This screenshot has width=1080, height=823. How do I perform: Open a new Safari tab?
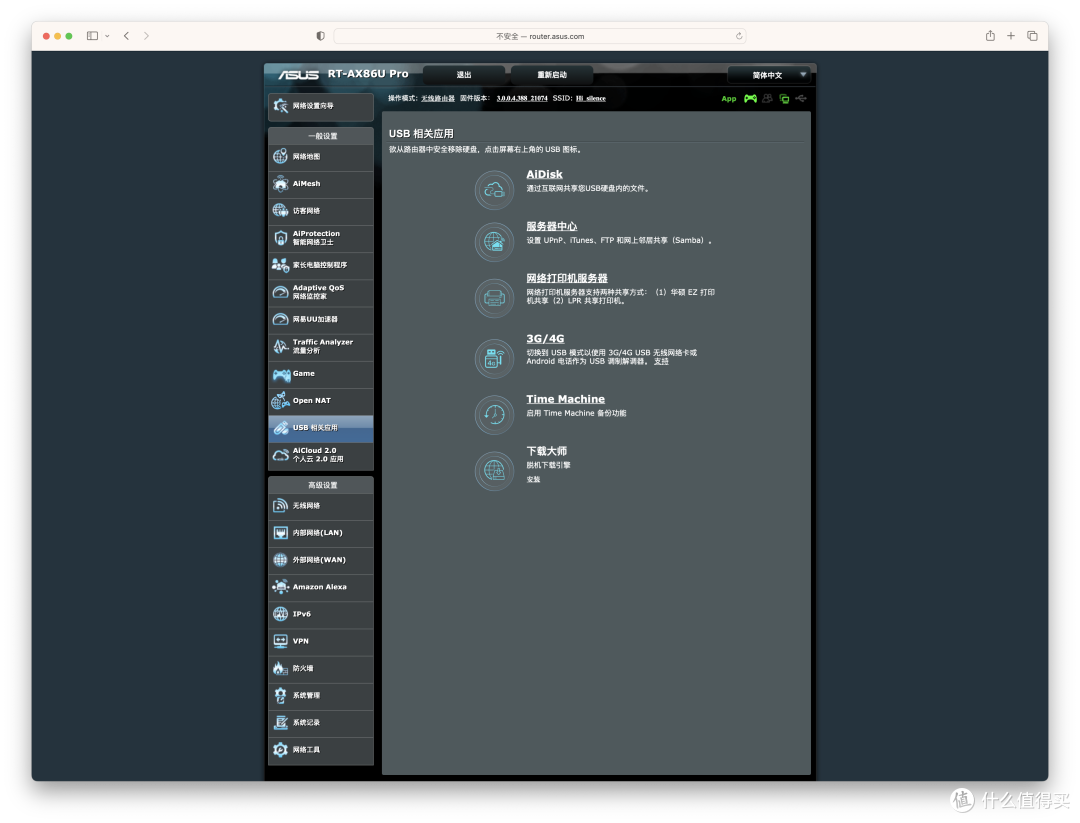click(x=1010, y=36)
